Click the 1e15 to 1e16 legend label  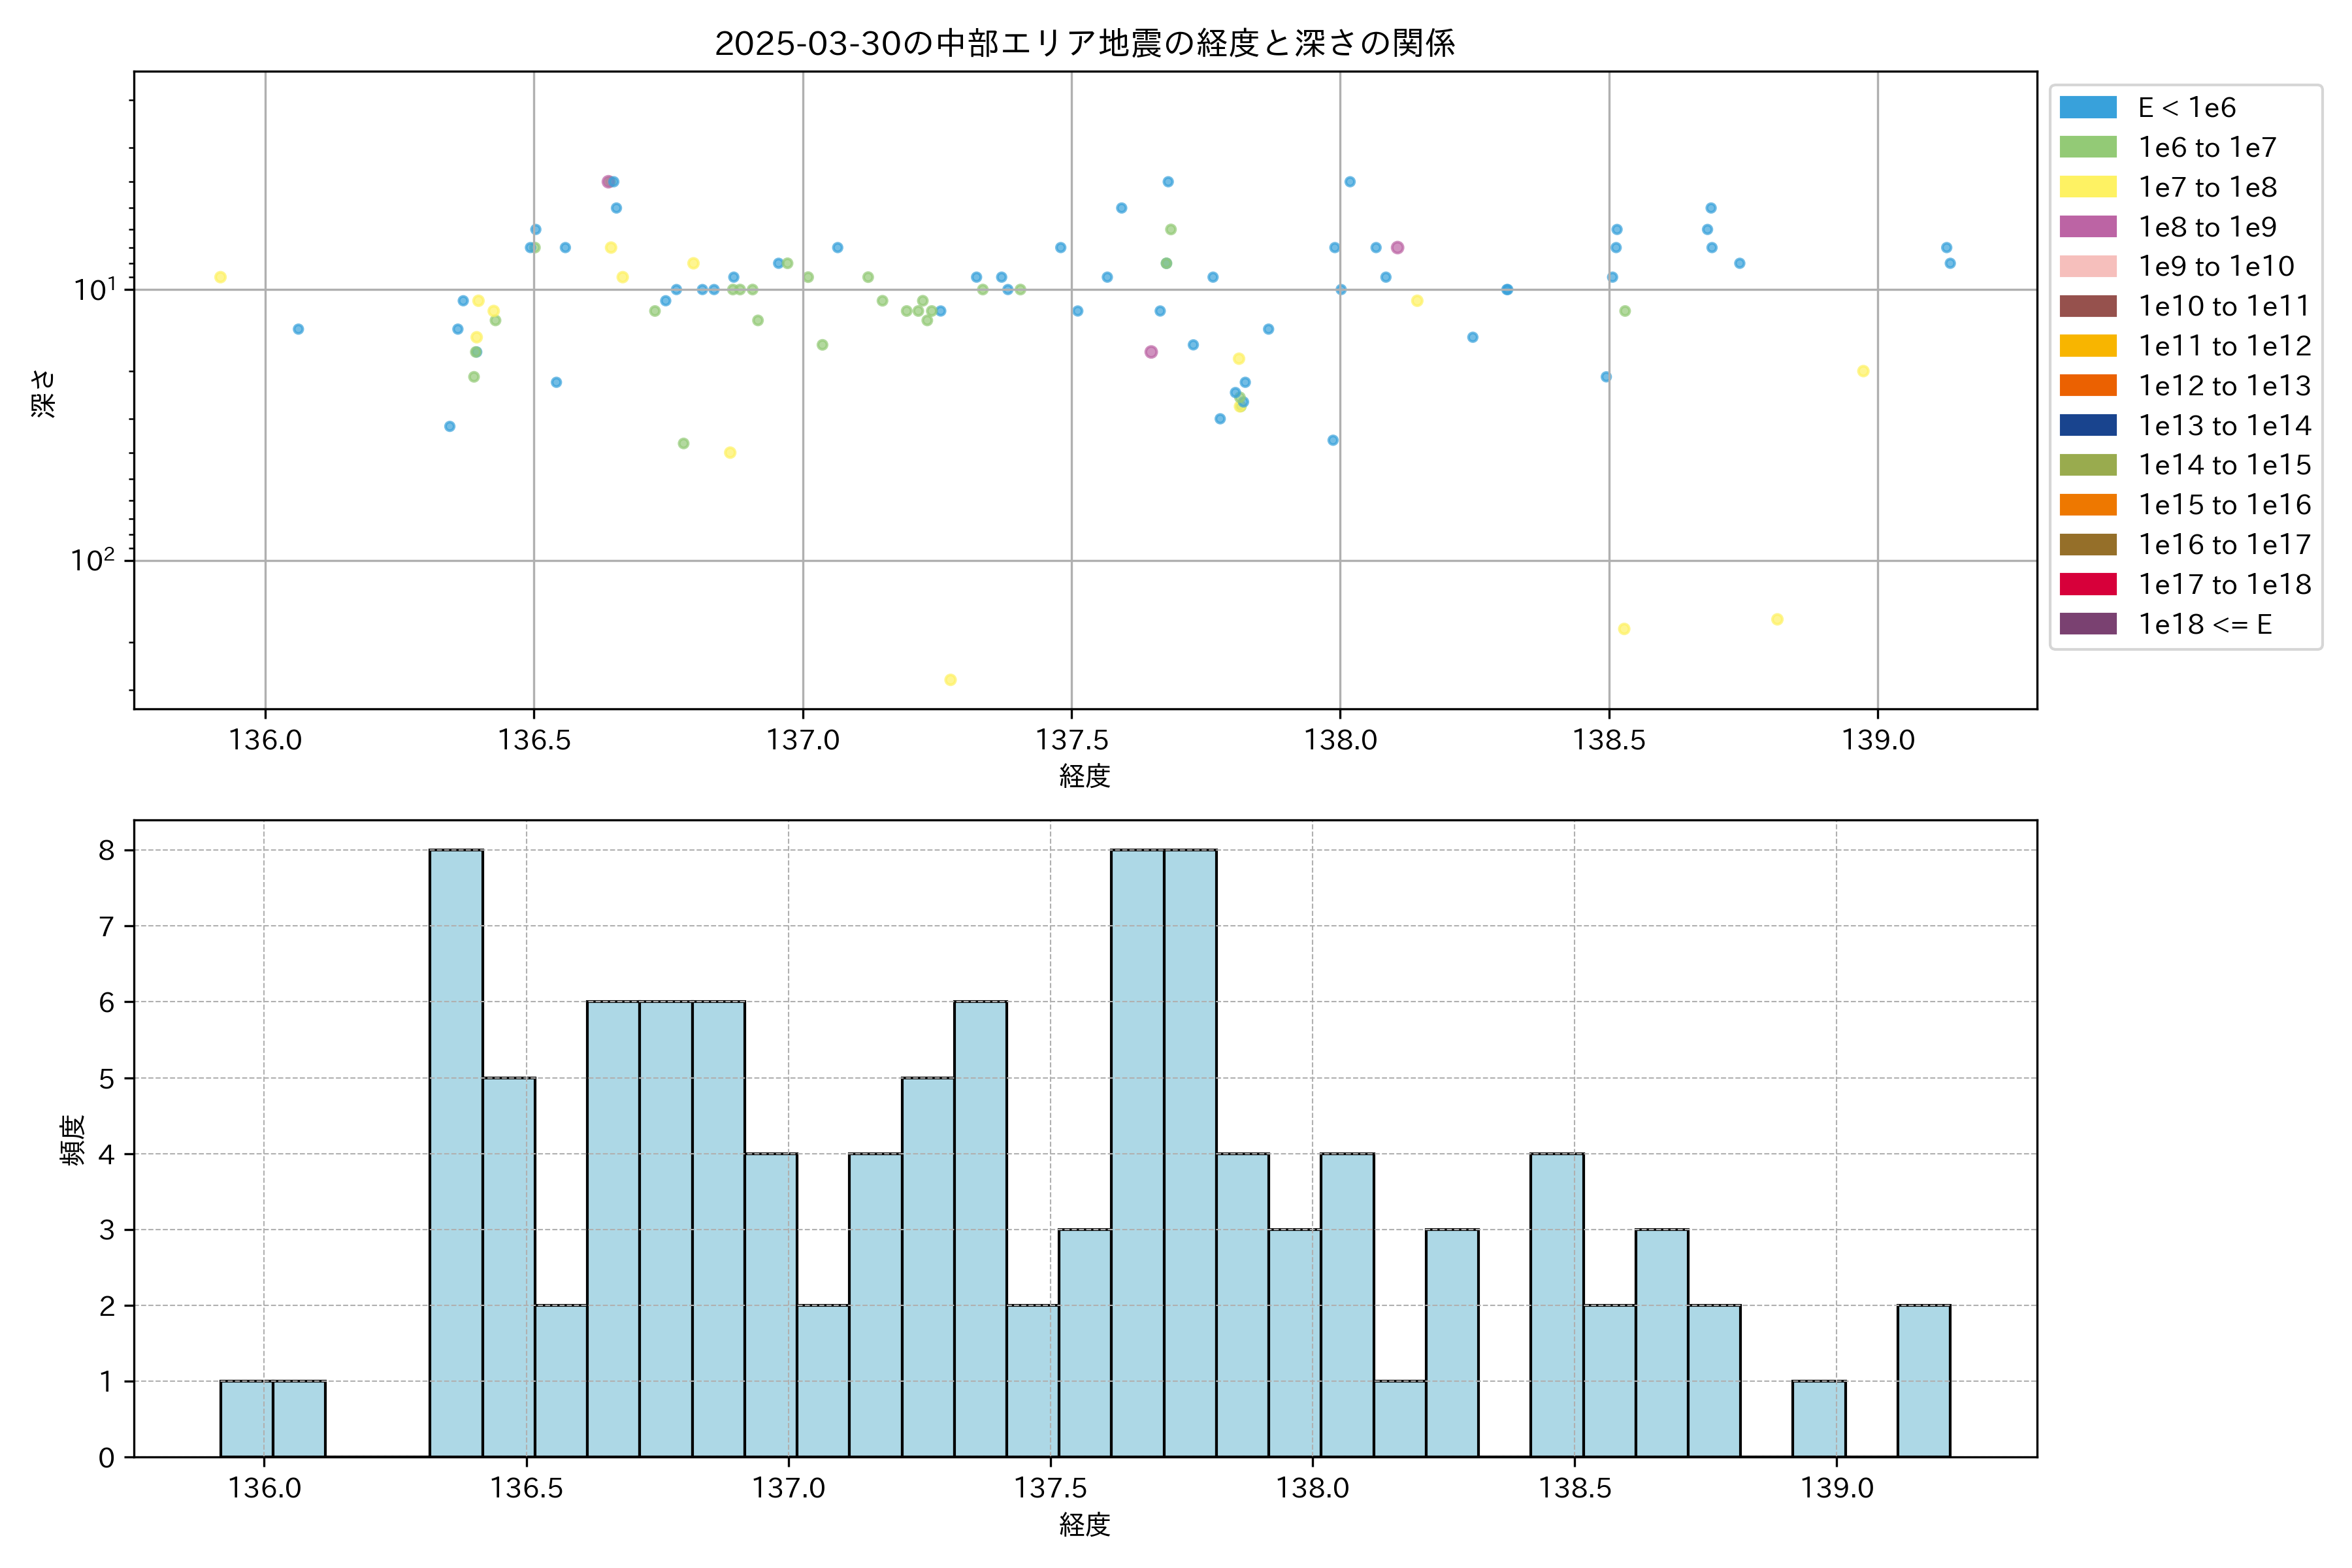(x=2224, y=505)
